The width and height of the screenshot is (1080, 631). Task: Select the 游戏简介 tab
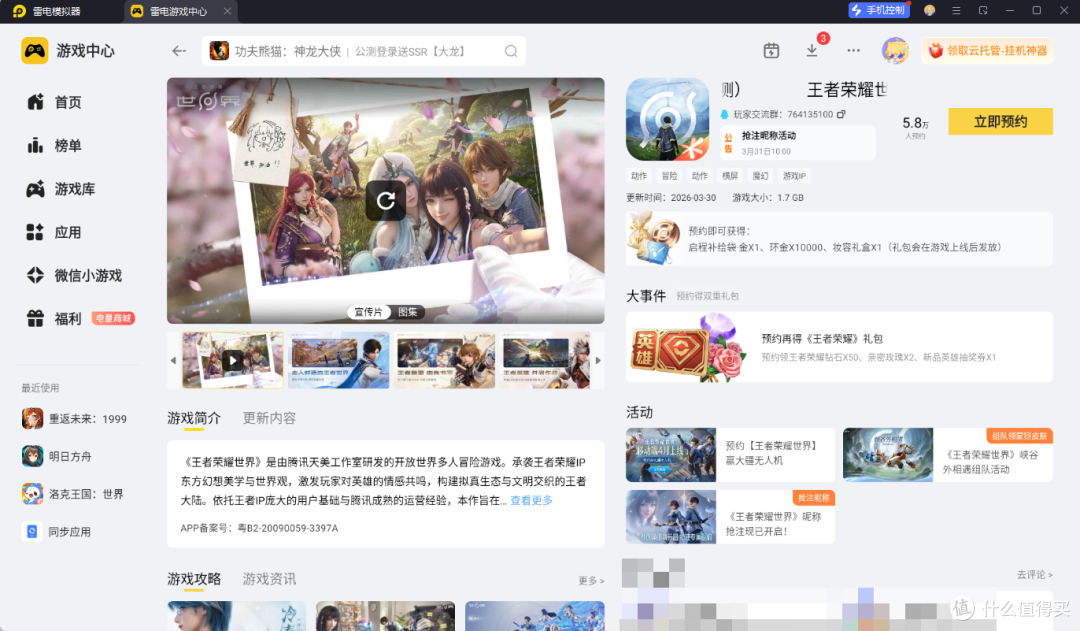point(194,418)
